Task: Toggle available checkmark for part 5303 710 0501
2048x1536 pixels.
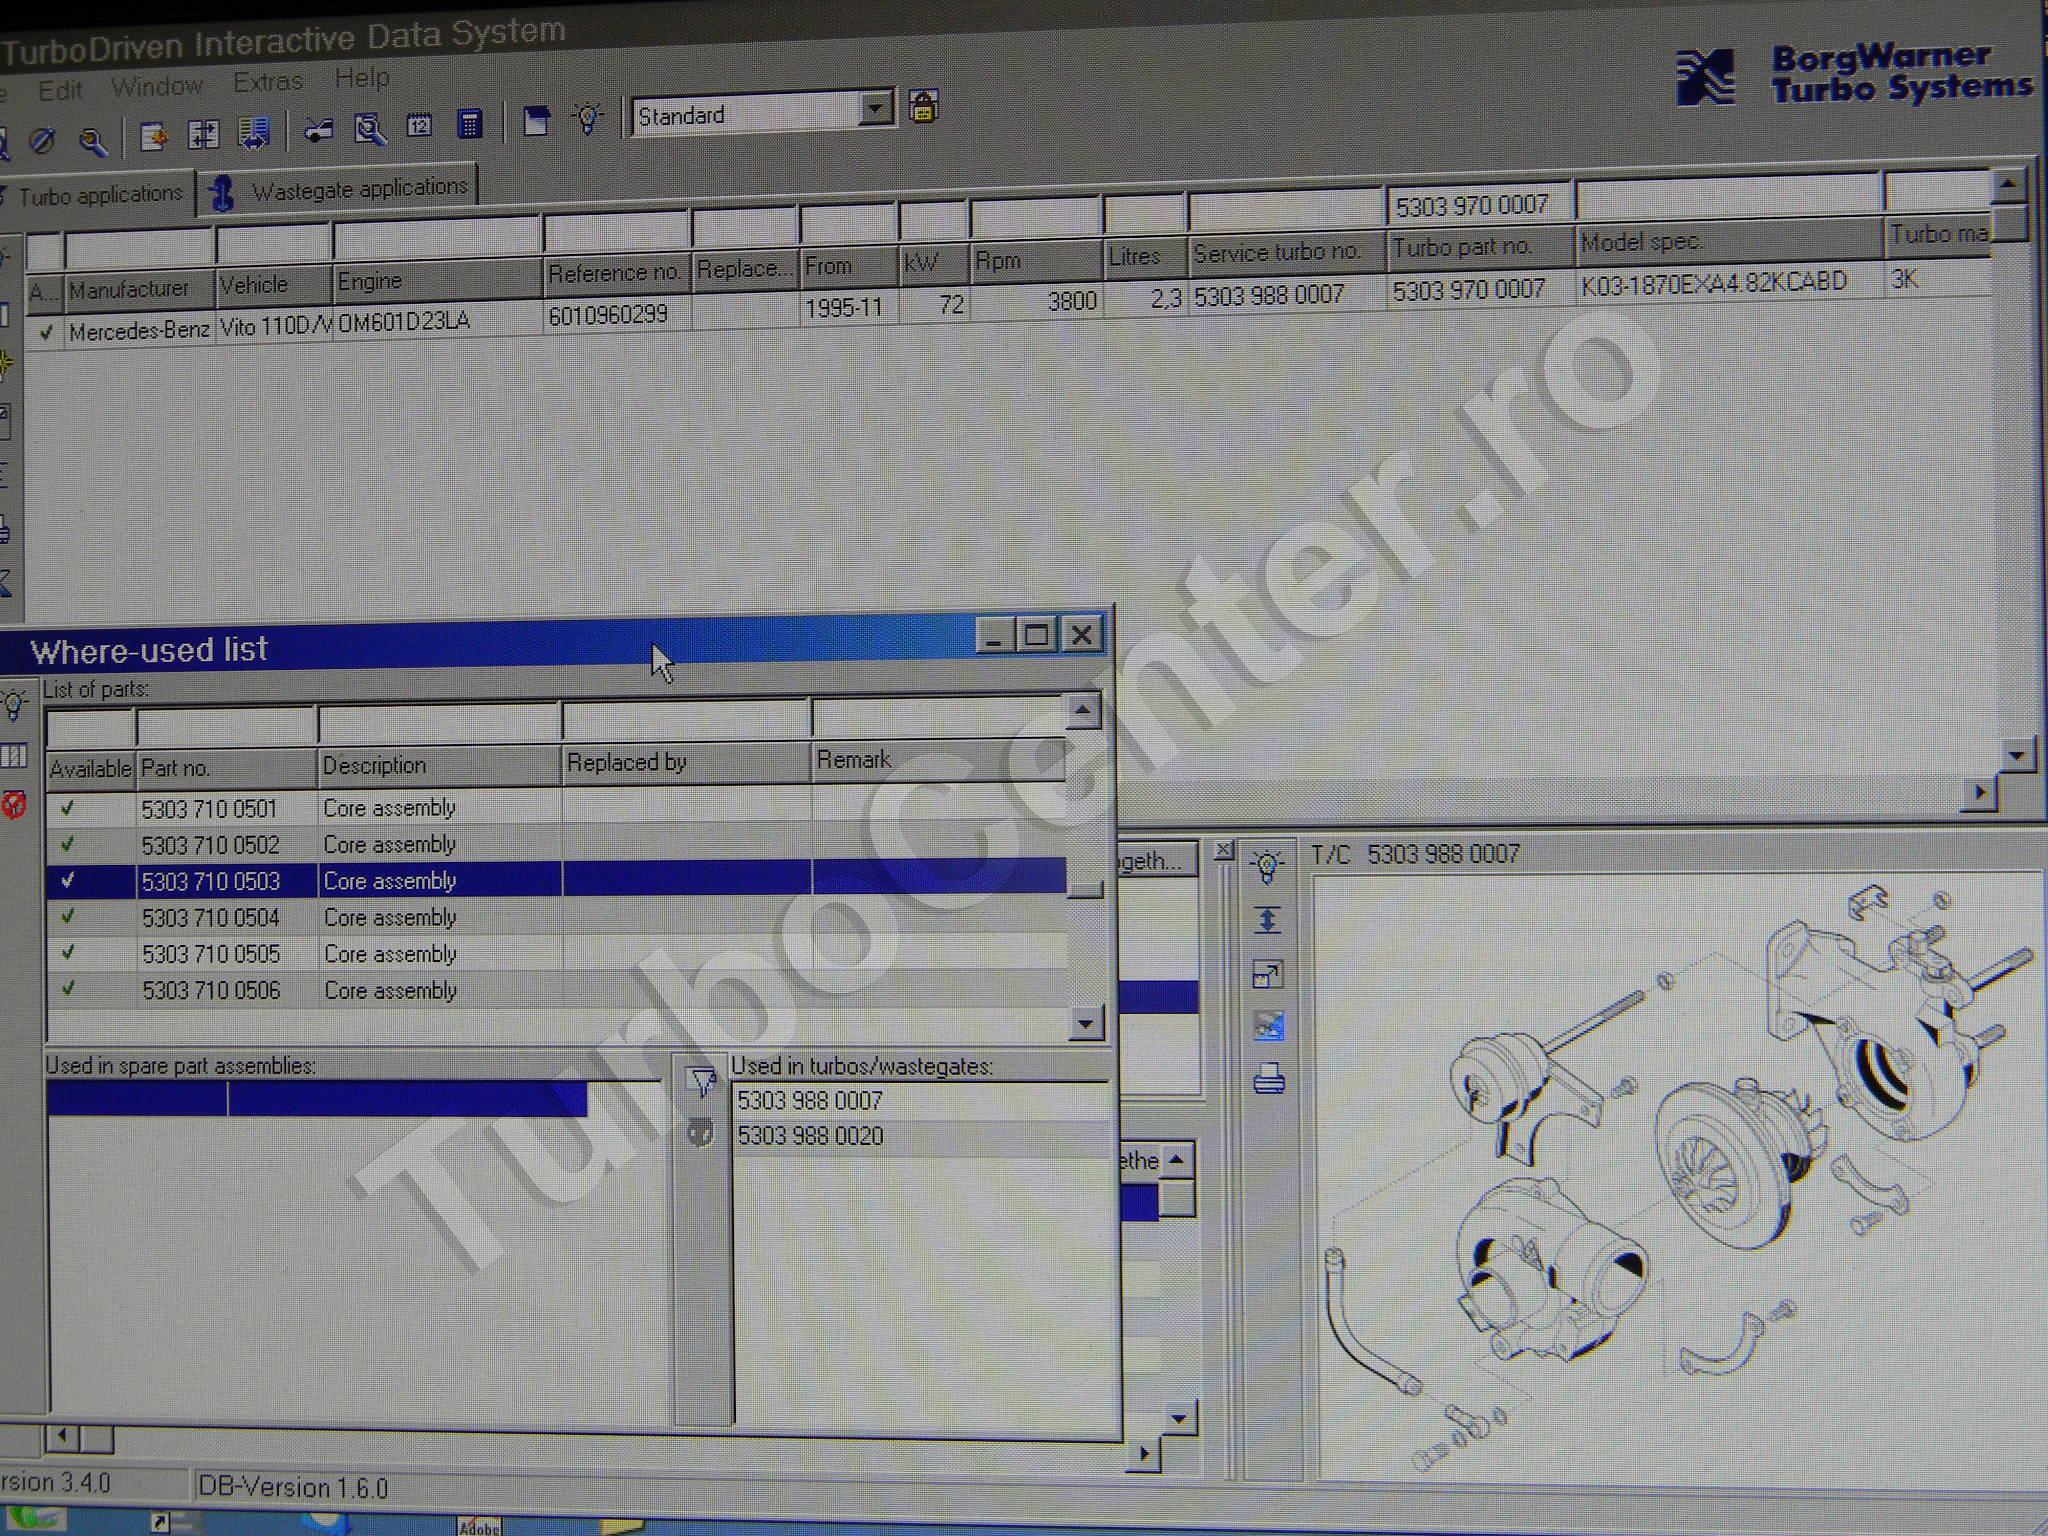Action: pyautogui.click(x=67, y=808)
